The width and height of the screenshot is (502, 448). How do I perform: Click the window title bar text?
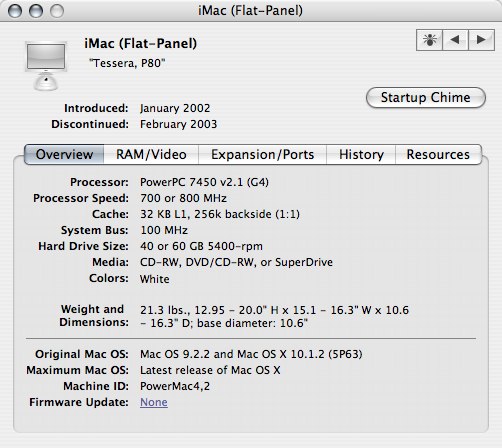[x=250, y=11]
